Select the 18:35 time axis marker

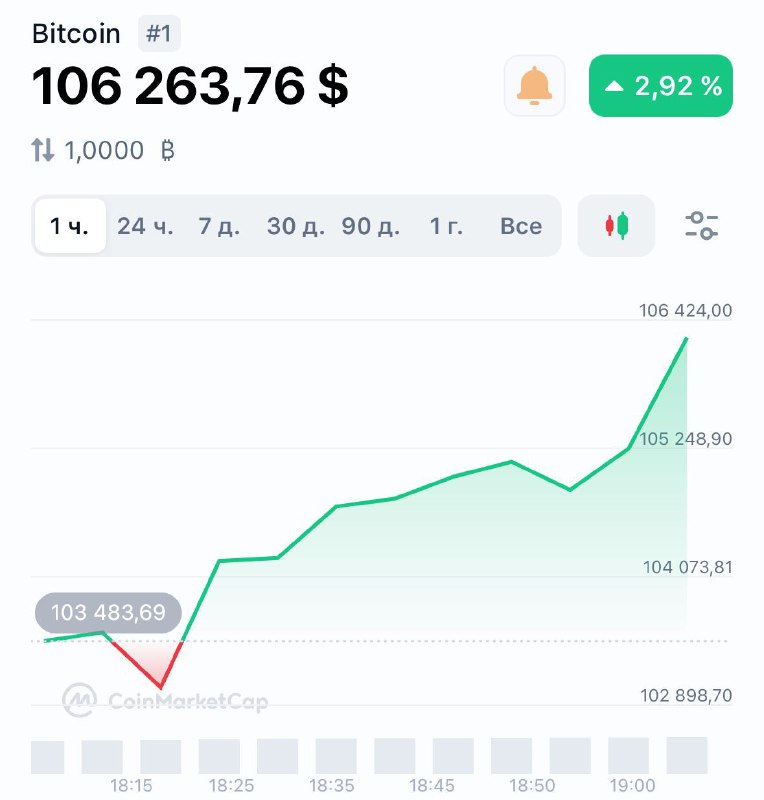coord(332,786)
